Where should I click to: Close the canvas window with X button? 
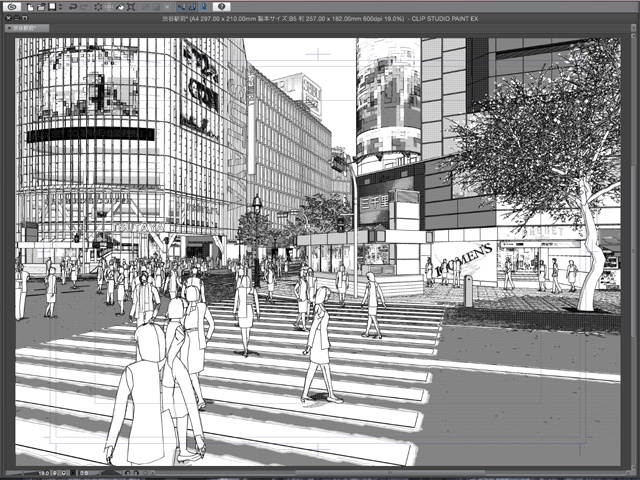pyautogui.click(x=8, y=18)
